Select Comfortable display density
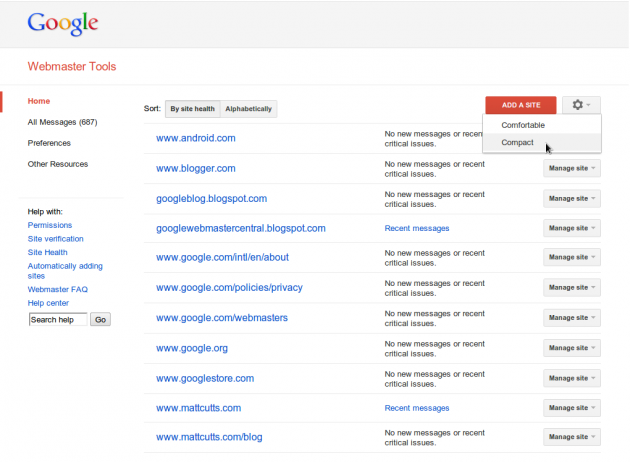 click(542, 125)
